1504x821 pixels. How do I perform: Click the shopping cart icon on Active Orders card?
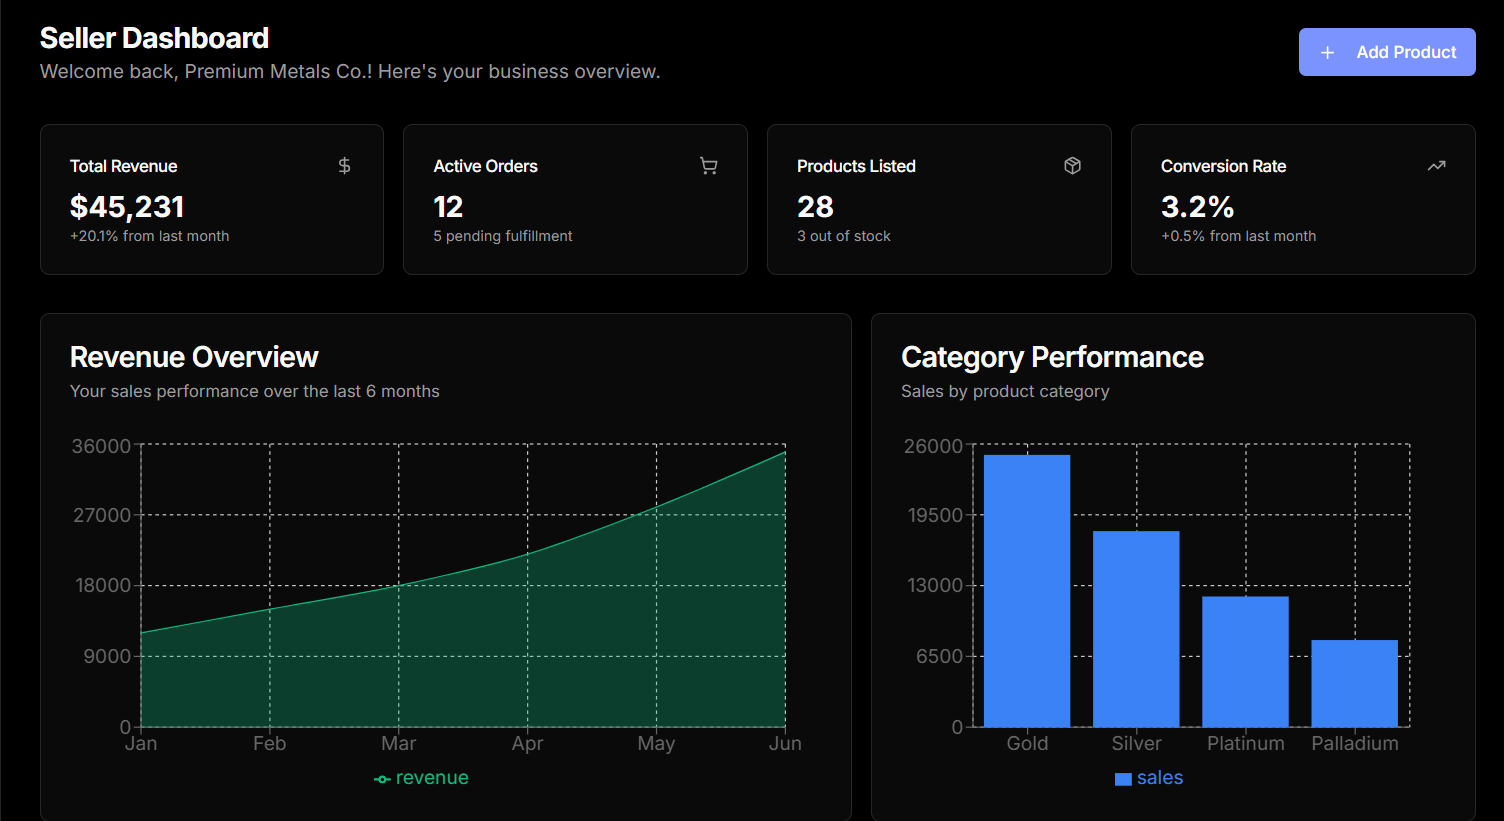[x=708, y=165]
